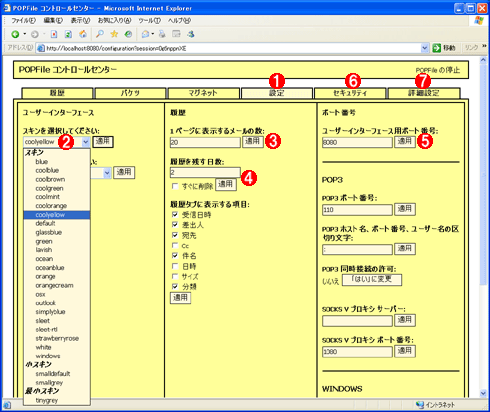The height and width of the screenshot is (412, 490).
Task: Focus the 履歴を残す日数 input field
Action: 205,172
